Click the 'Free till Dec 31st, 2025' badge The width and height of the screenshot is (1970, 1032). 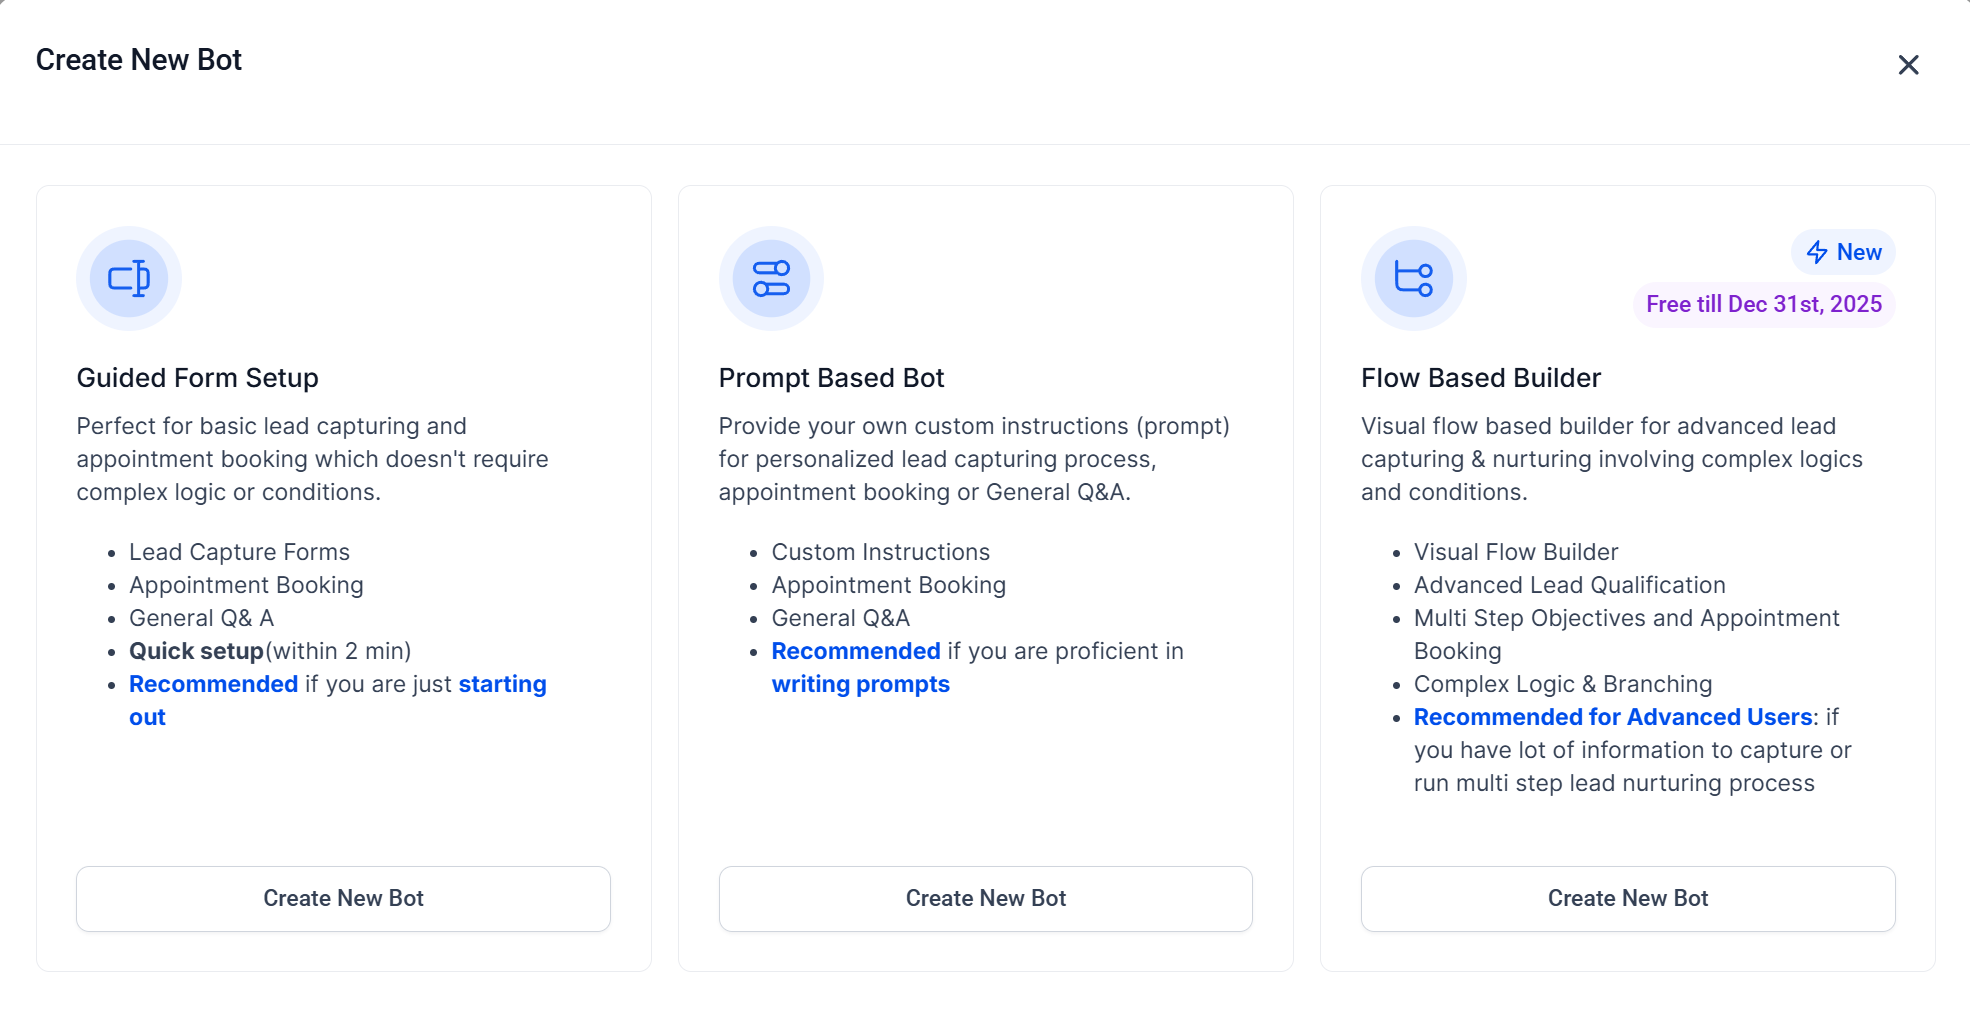coord(1763,304)
